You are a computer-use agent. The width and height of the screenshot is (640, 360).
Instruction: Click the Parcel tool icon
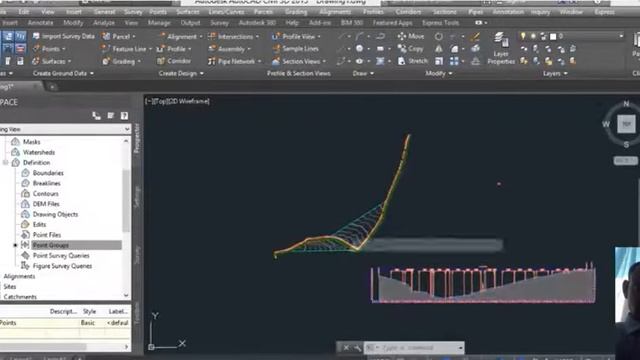point(106,36)
